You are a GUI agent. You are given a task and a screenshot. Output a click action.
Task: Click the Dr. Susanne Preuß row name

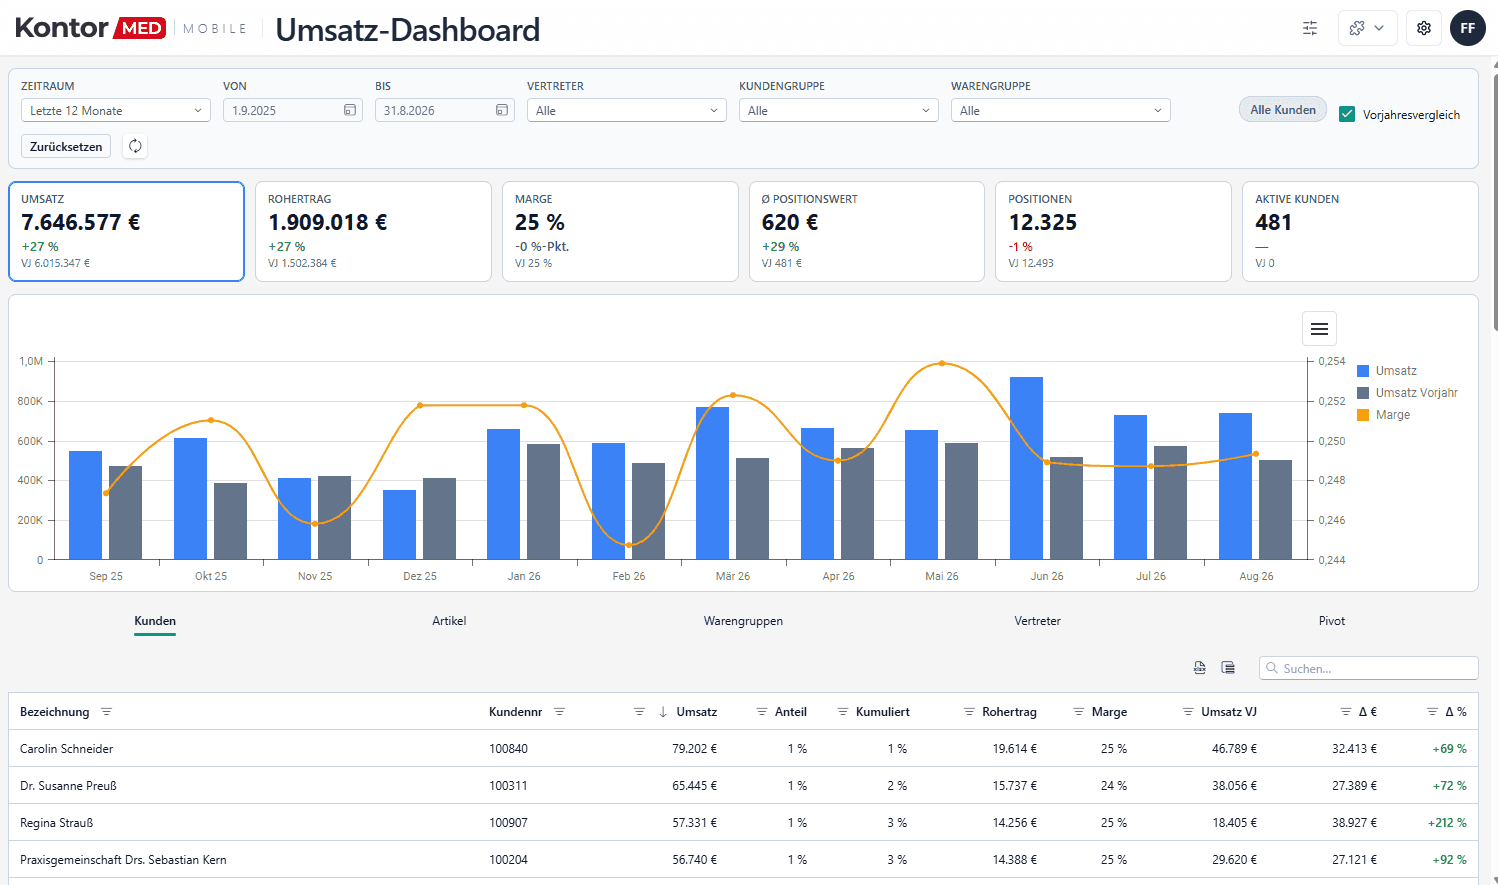pyautogui.click(x=68, y=786)
